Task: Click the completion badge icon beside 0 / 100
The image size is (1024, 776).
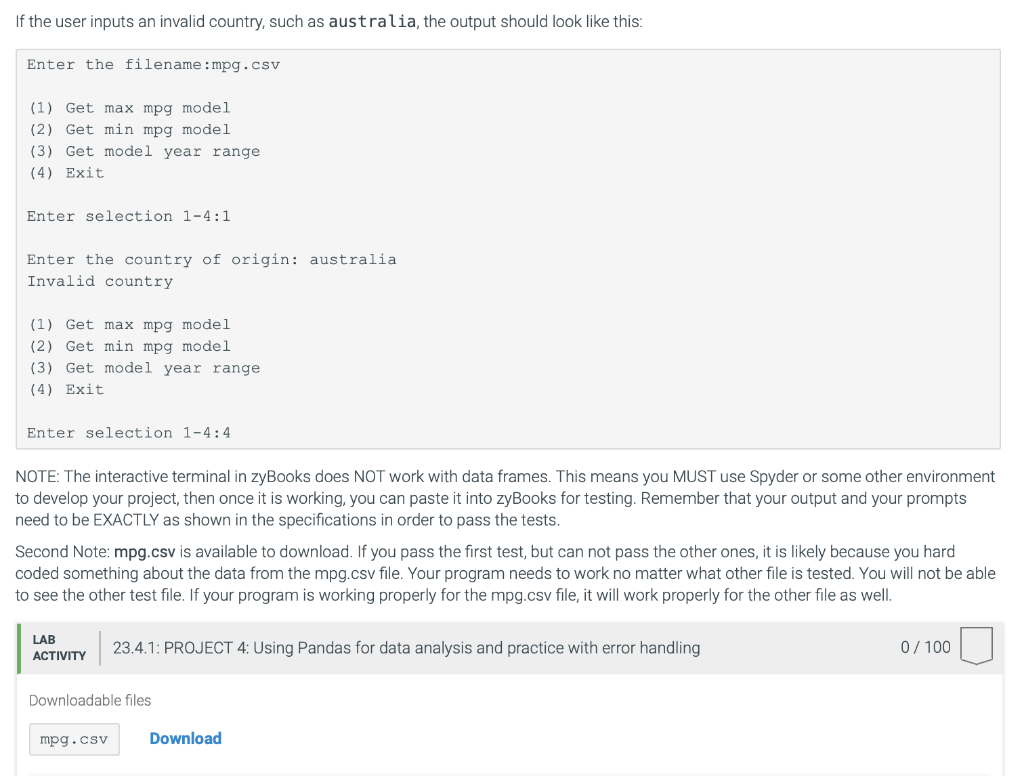Action: click(975, 646)
